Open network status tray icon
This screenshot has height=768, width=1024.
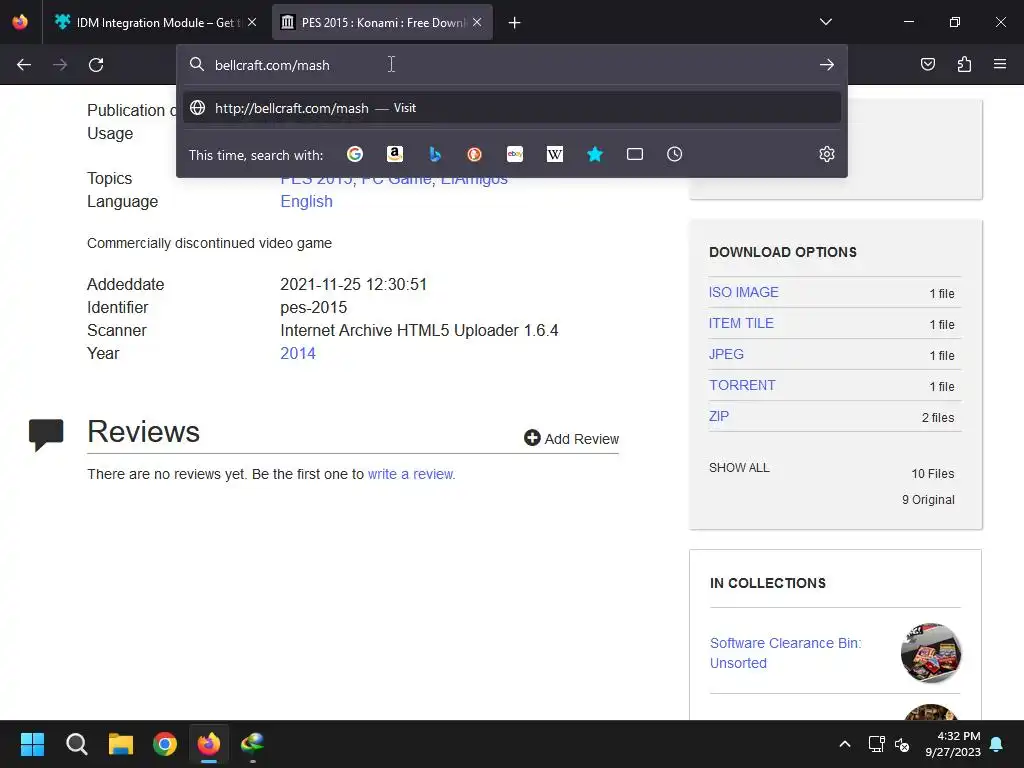[876, 744]
